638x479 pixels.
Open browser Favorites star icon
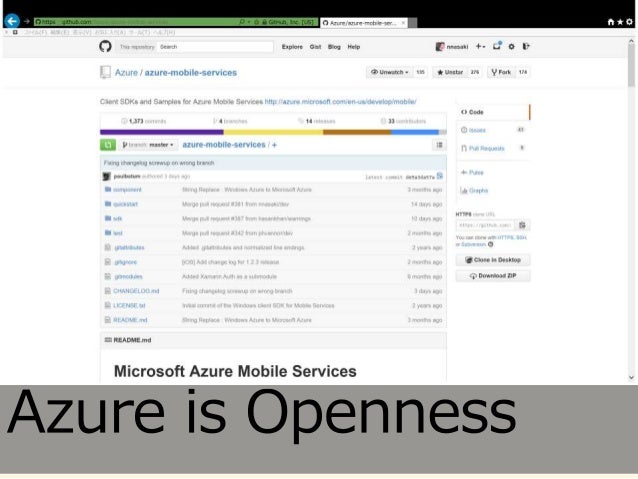coord(620,22)
